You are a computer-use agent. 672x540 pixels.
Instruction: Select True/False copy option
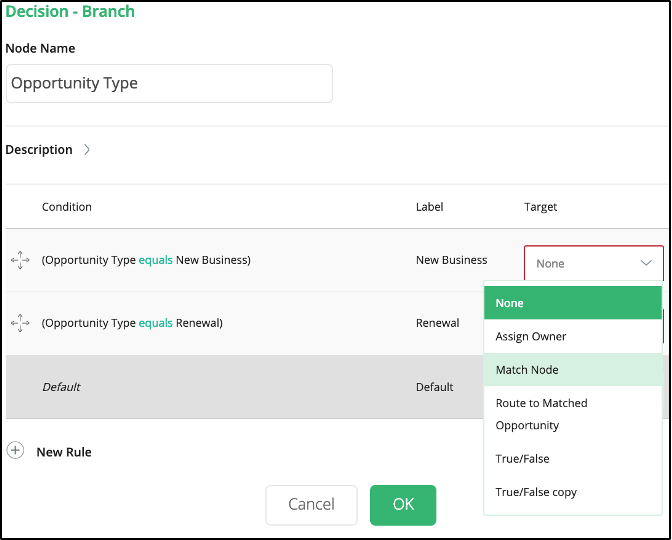click(x=573, y=492)
